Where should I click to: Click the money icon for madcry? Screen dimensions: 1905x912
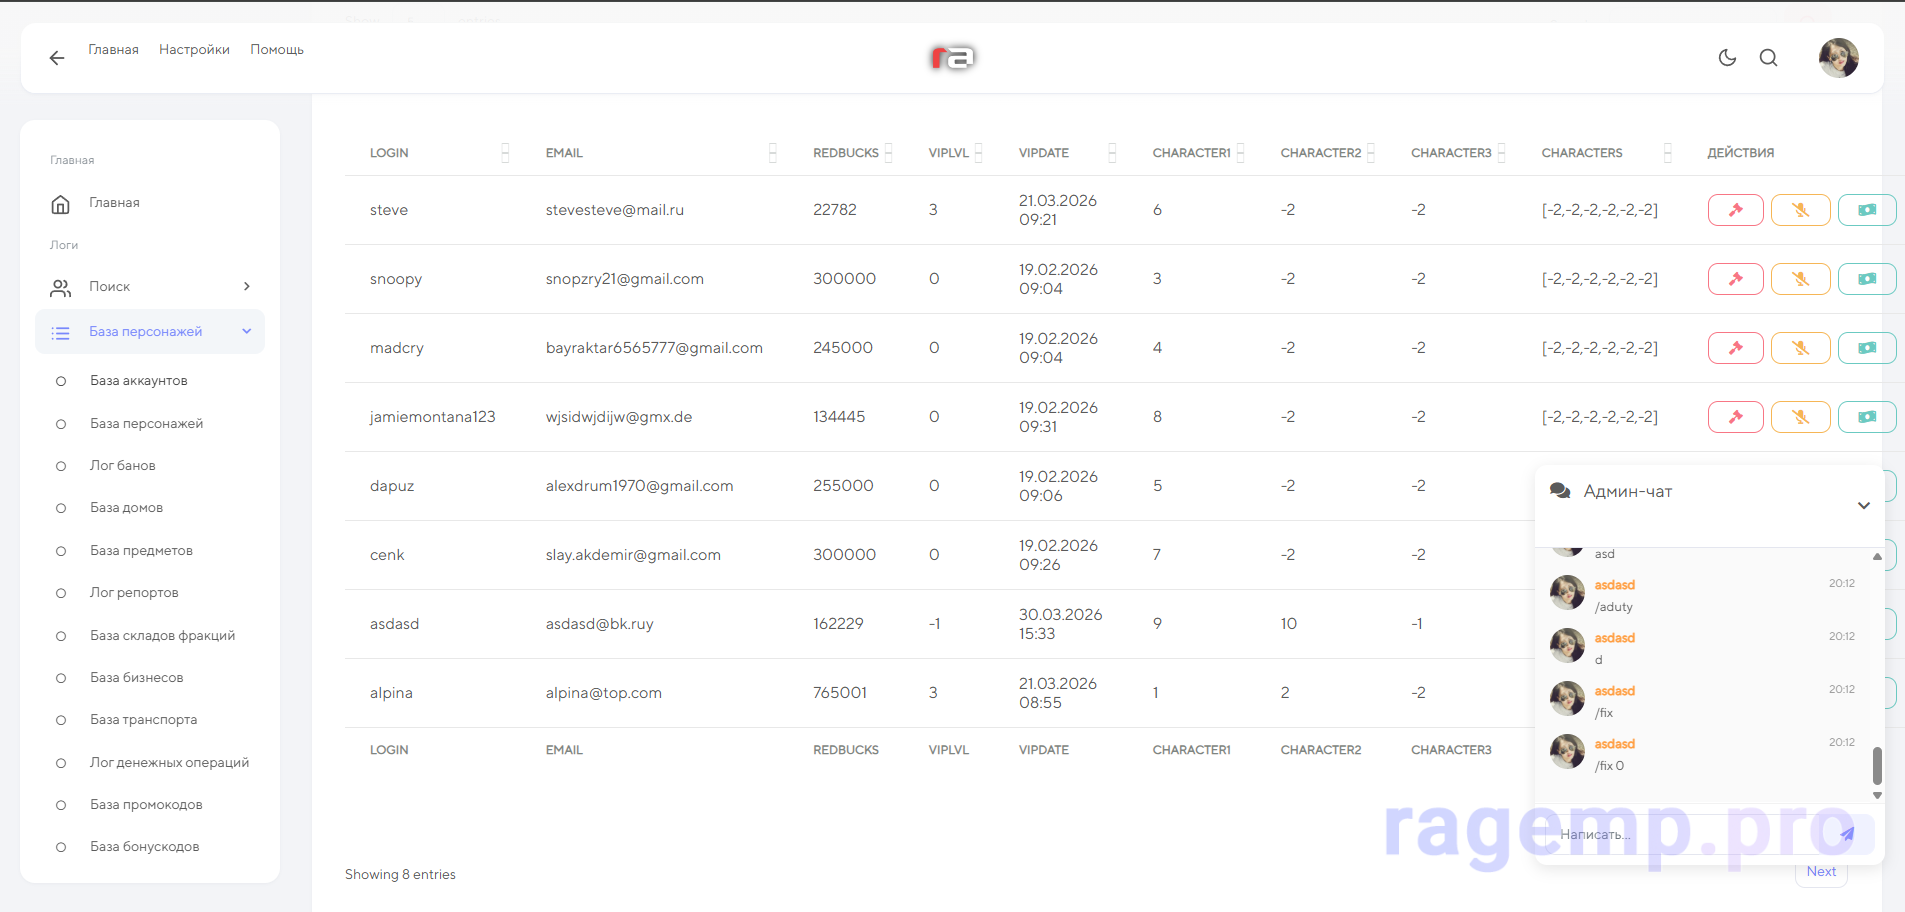(x=1866, y=348)
